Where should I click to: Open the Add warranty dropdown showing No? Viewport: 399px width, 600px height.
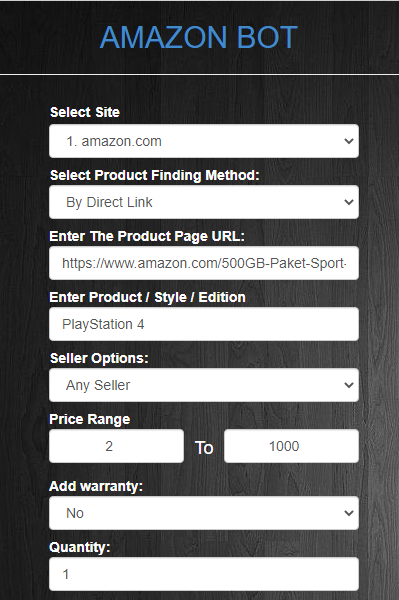pyautogui.click(x=204, y=513)
